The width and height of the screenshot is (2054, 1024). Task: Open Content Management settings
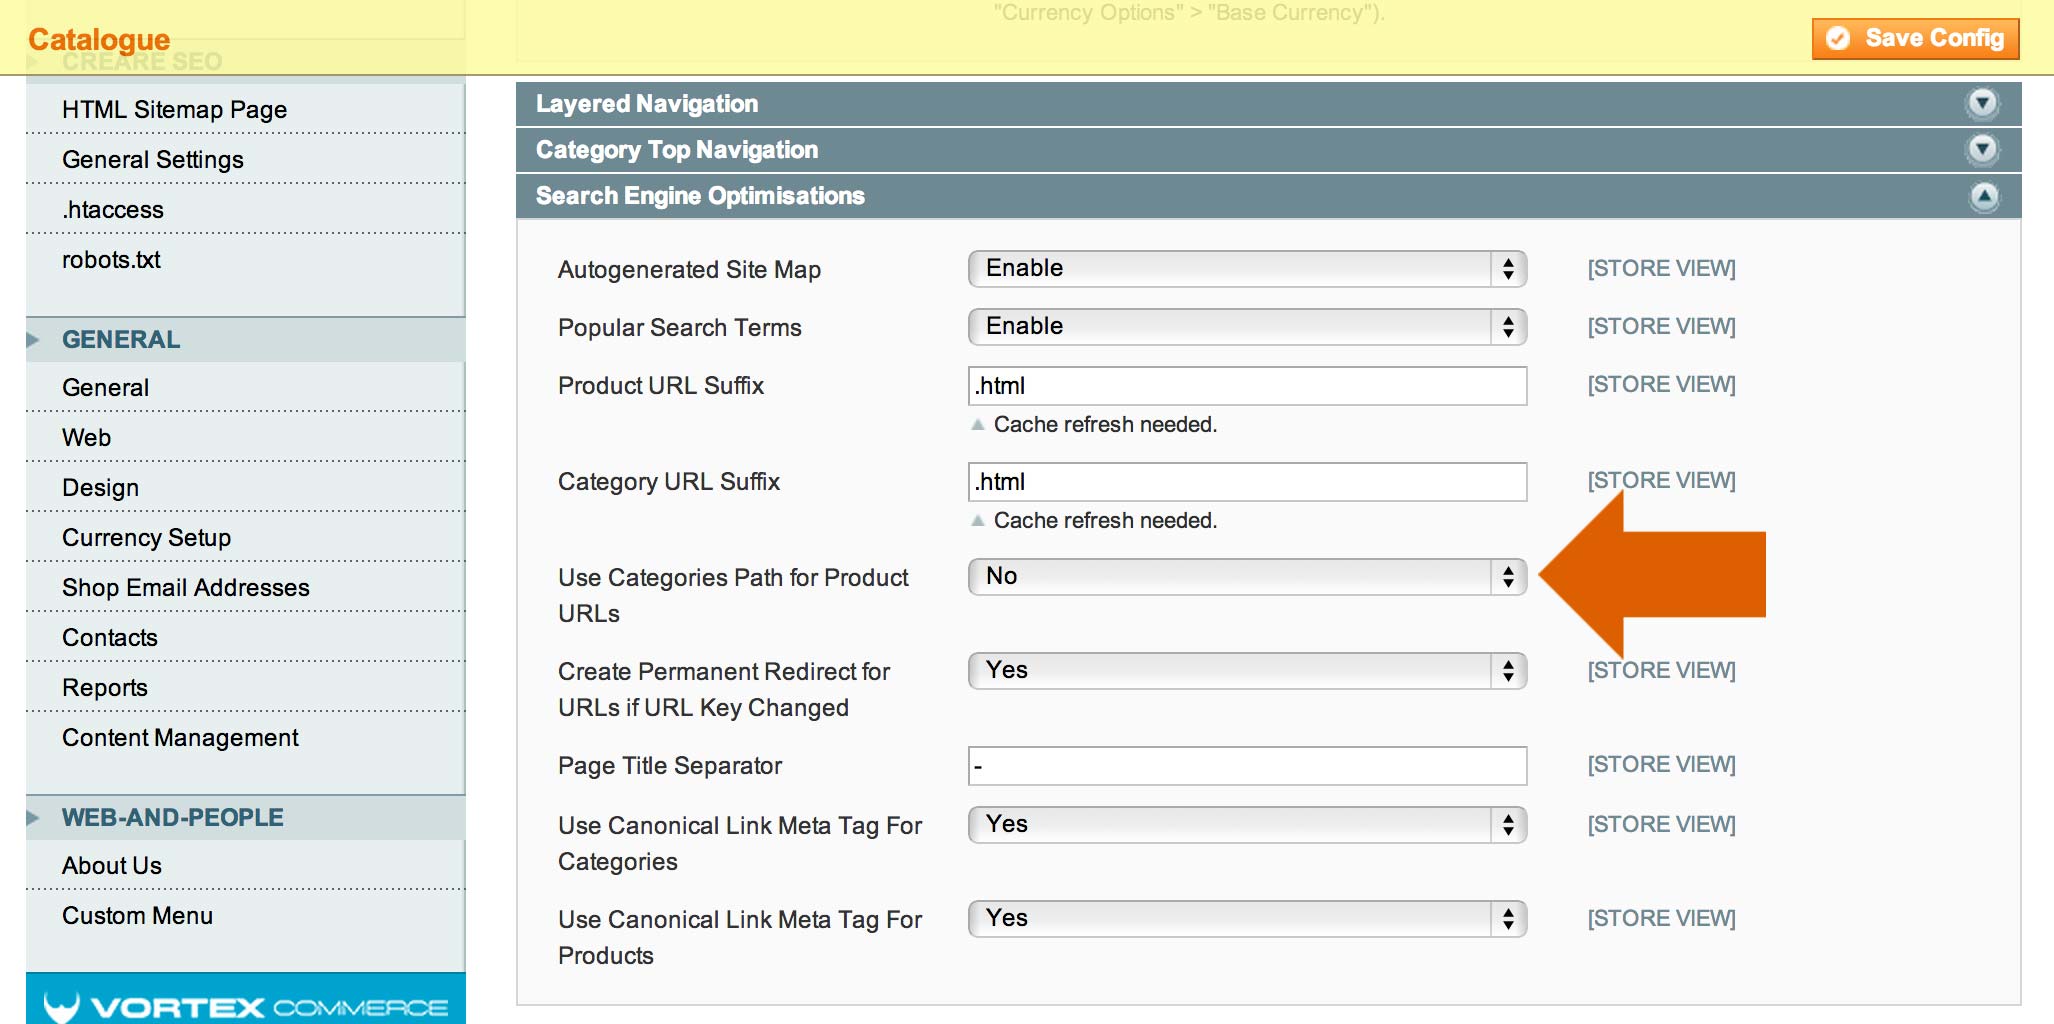click(246, 737)
